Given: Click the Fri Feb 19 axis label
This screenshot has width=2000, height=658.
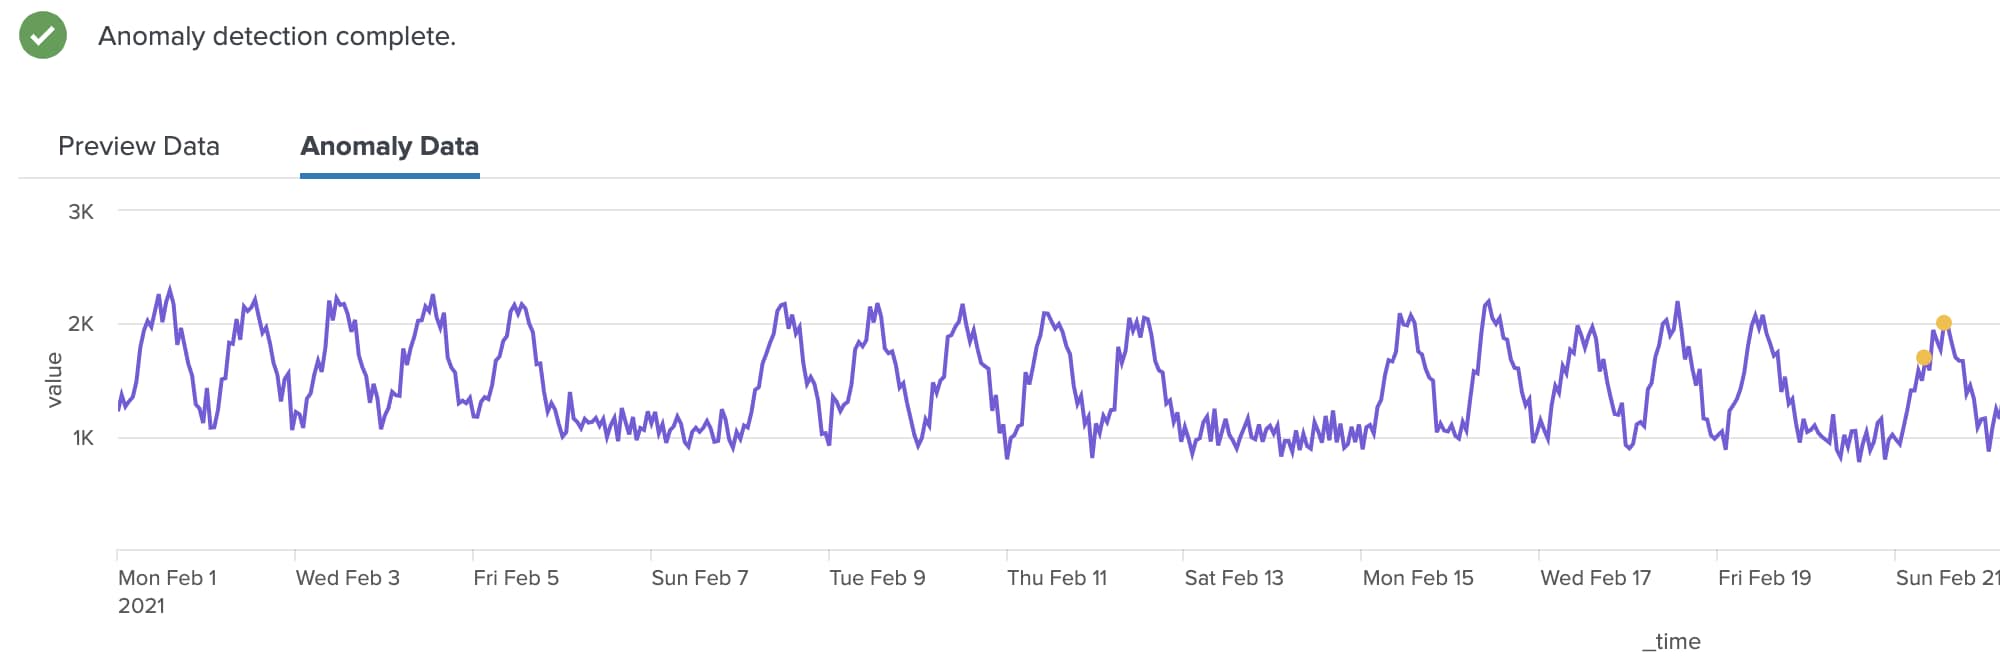Looking at the screenshot, I should (1764, 578).
